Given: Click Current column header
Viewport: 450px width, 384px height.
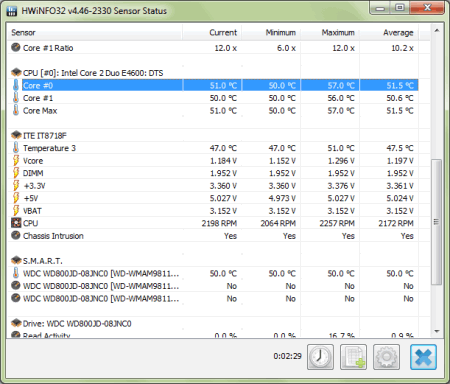Looking at the screenshot, I should click(212, 32).
